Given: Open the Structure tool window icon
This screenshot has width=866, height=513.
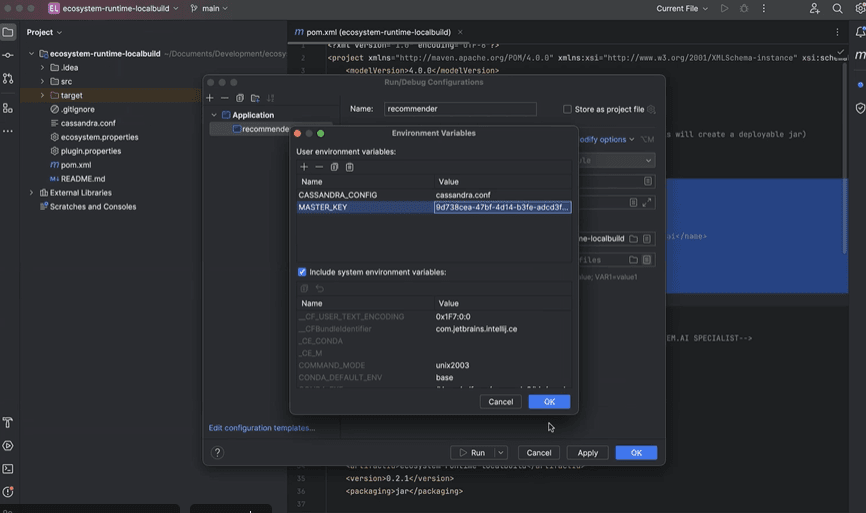Looking at the screenshot, I should click(x=8, y=108).
